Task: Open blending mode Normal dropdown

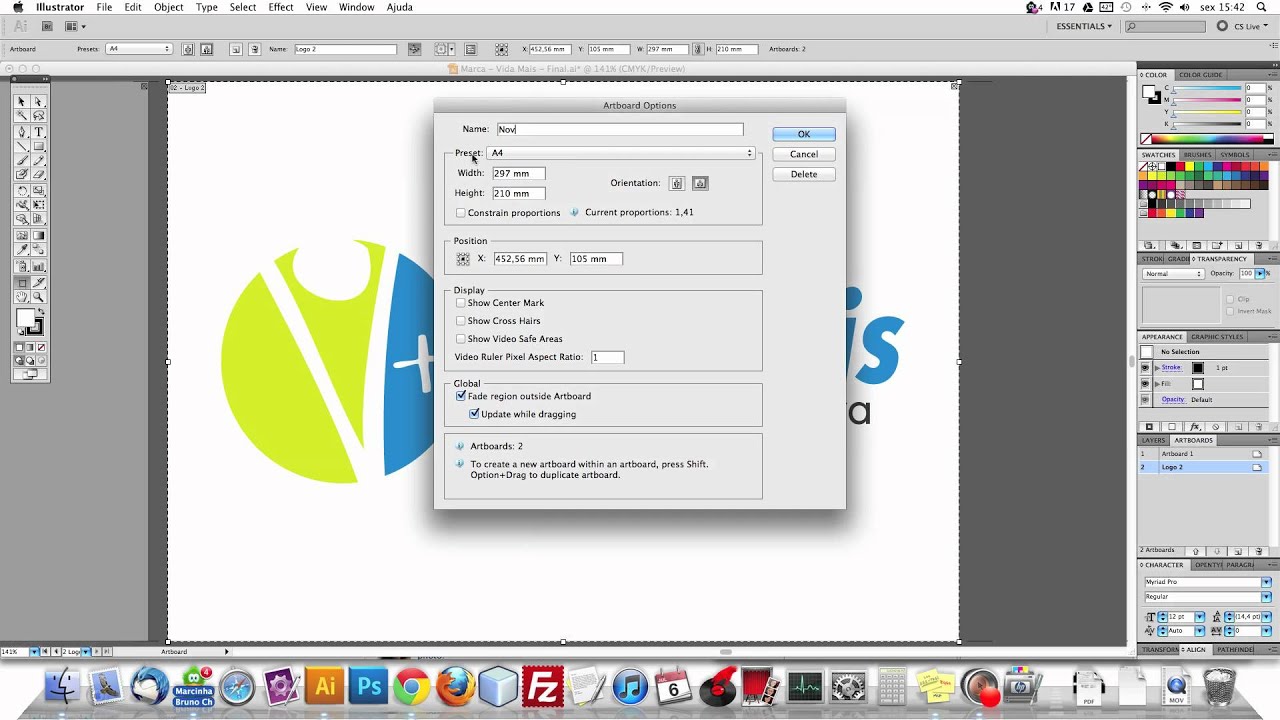Action: click(x=1174, y=274)
